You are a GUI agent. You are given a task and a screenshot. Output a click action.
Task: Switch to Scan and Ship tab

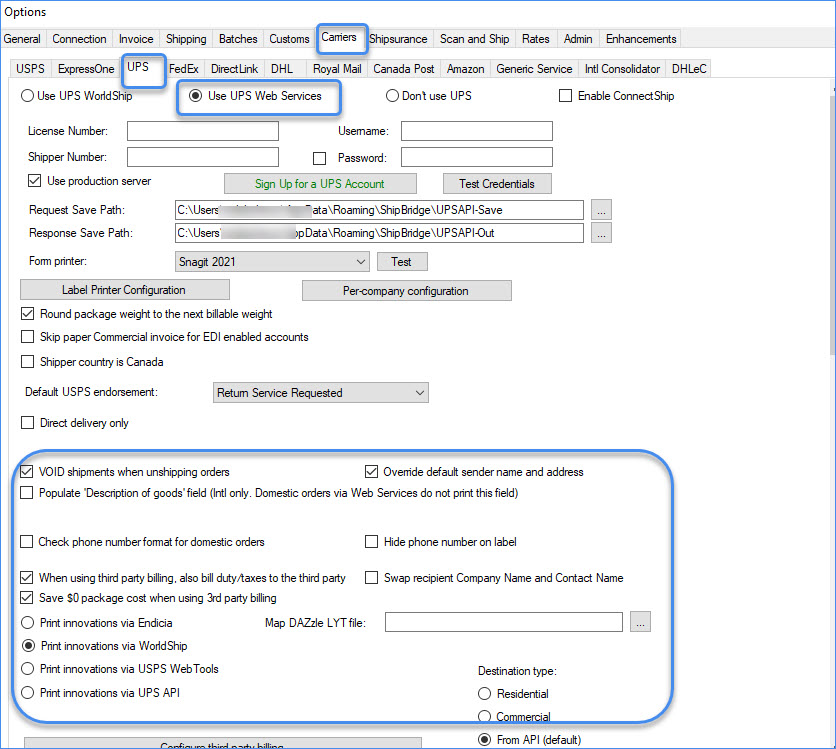[475, 39]
